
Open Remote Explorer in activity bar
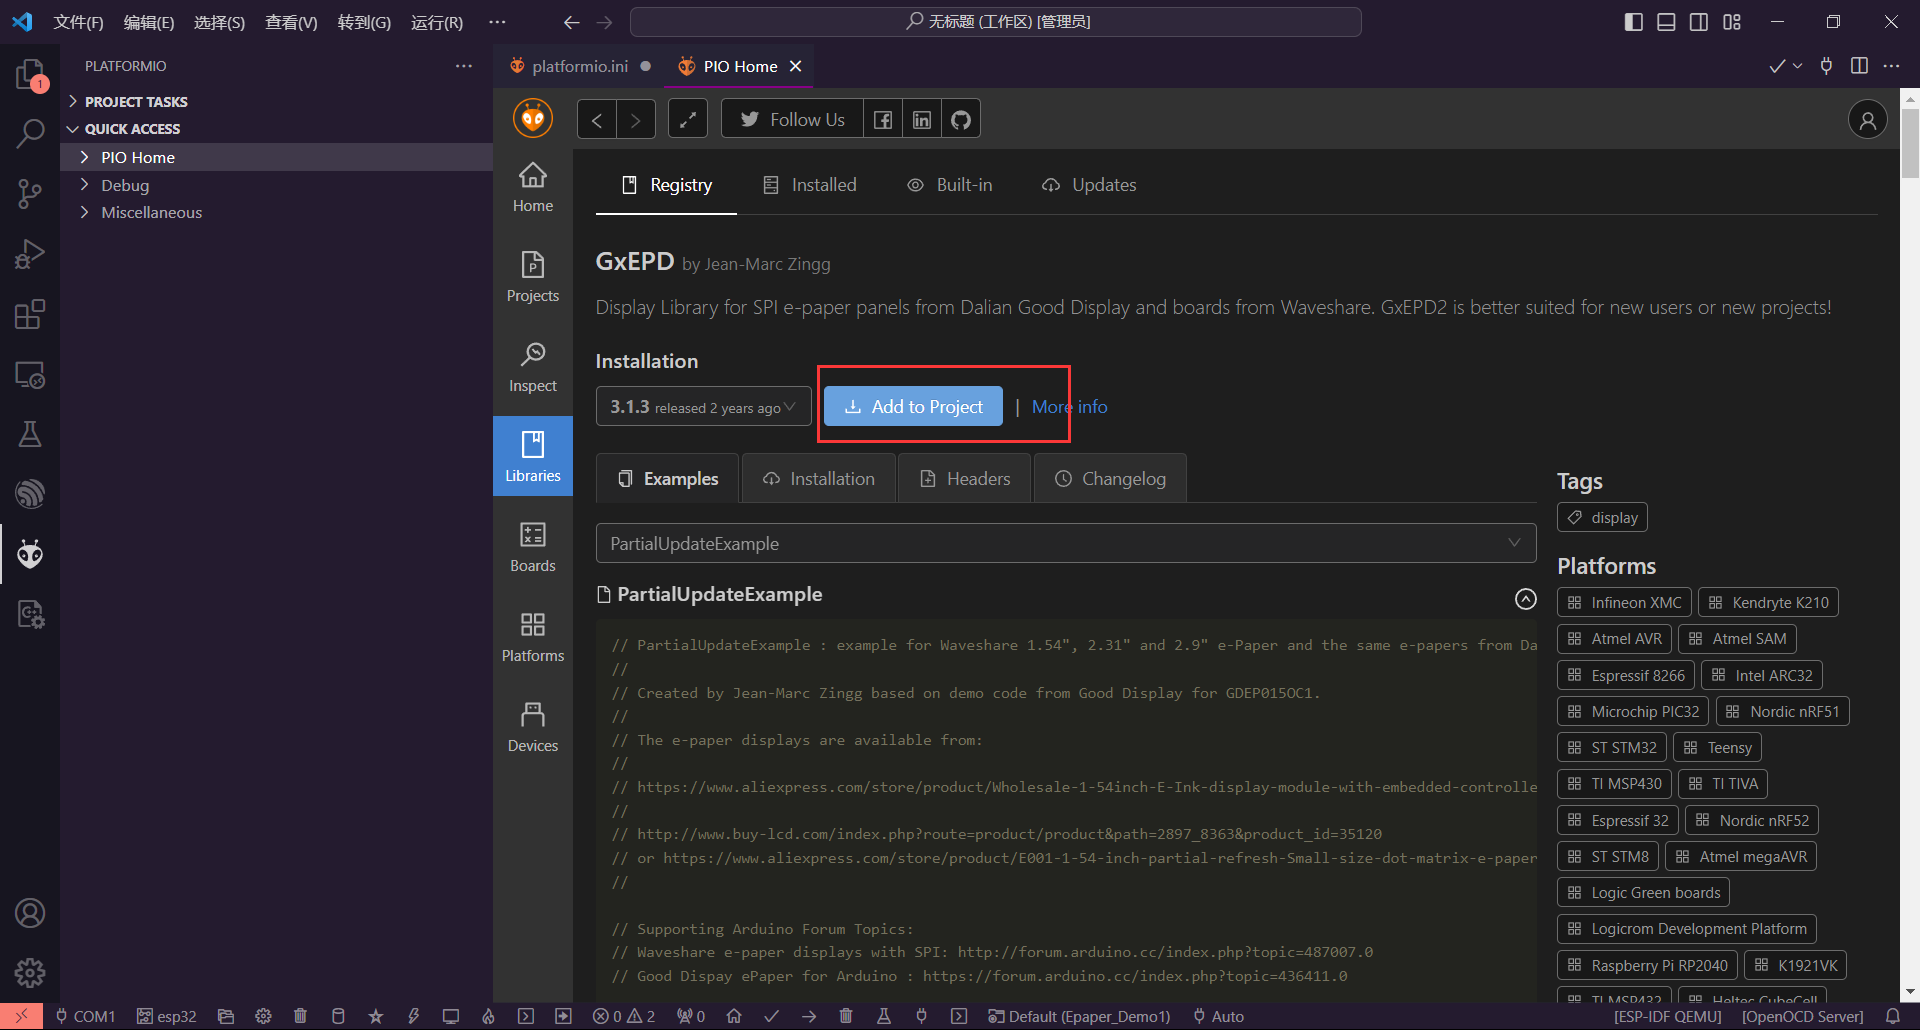[30, 374]
